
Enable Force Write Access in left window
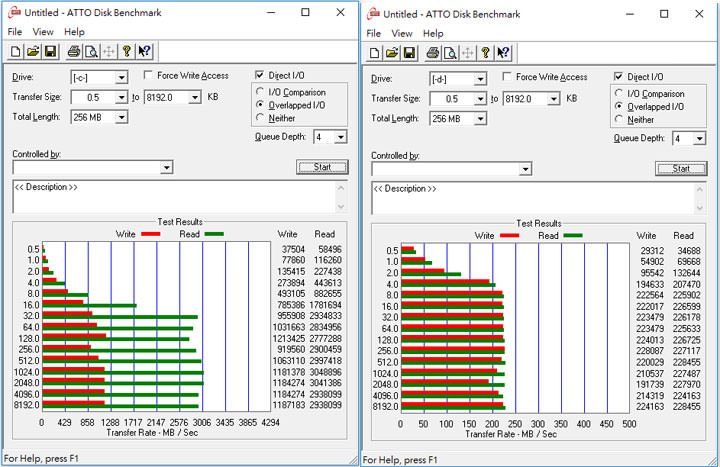coord(149,76)
